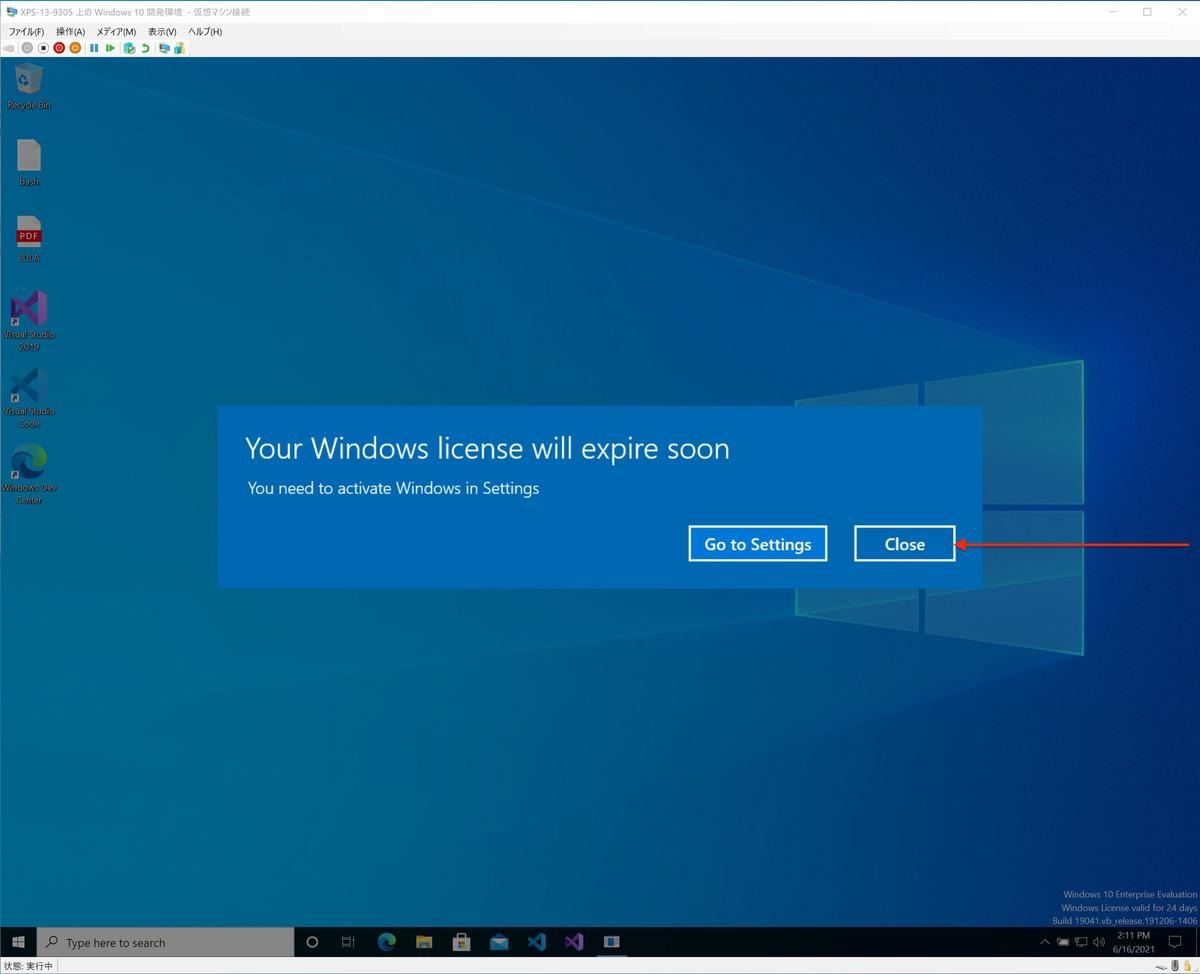This screenshot has height=974, width=1200.
Task: Click the last toolbar icon after monitors
Action: (x=179, y=48)
